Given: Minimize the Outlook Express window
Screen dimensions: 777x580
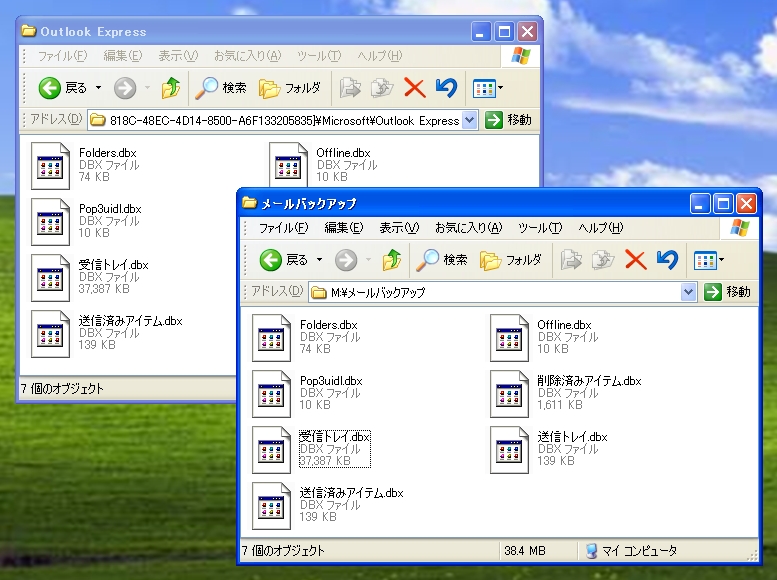Looking at the screenshot, I should [x=480, y=32].
